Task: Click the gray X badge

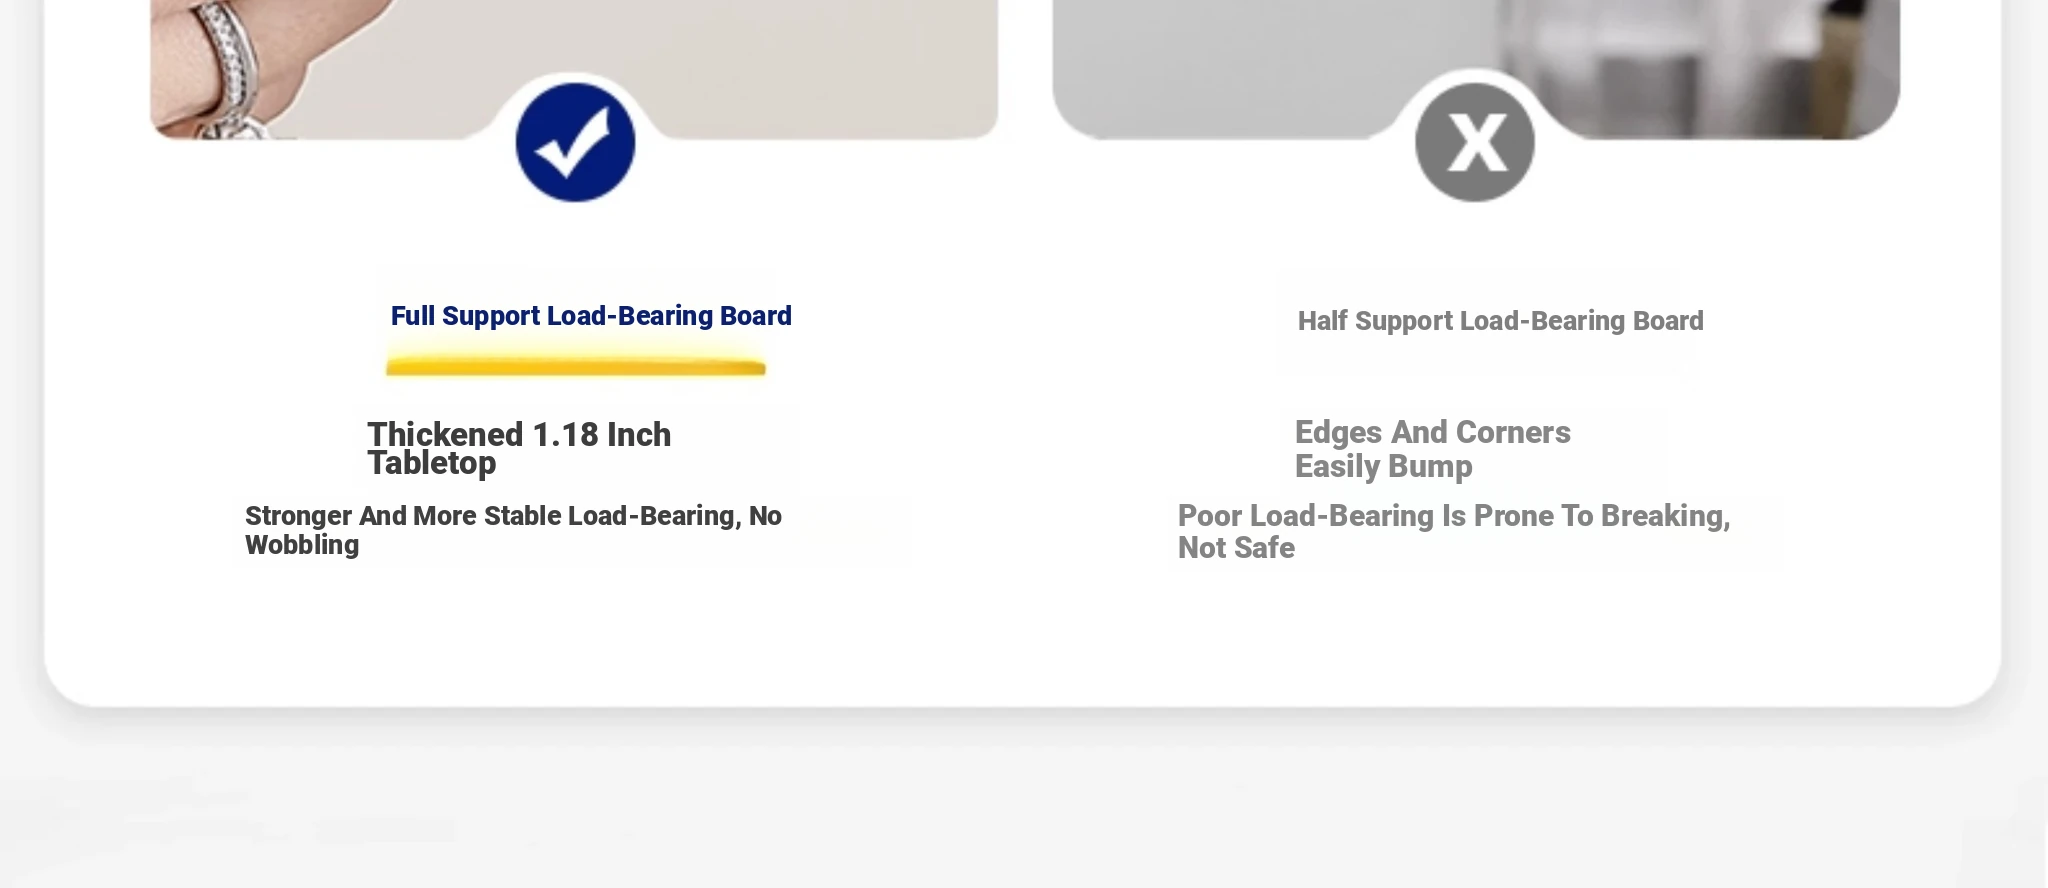Action: 1475,142
